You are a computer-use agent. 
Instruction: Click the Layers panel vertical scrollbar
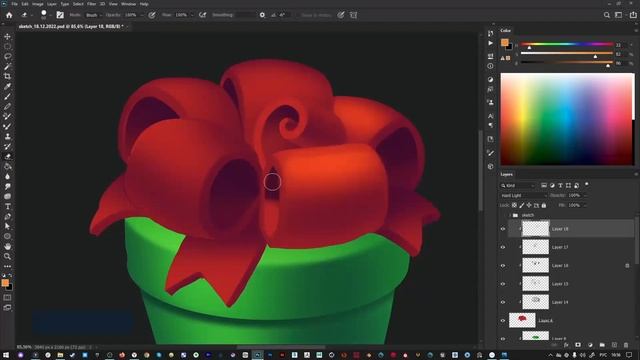636,241
